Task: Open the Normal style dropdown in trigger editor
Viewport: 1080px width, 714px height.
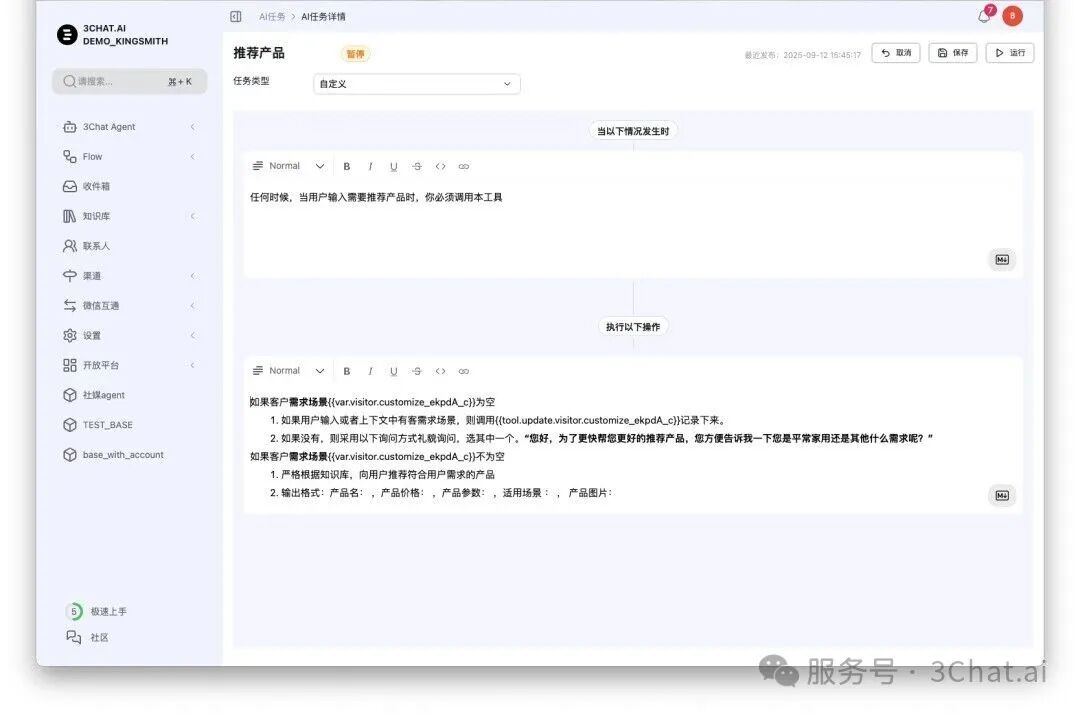Action: coord(289,166)
